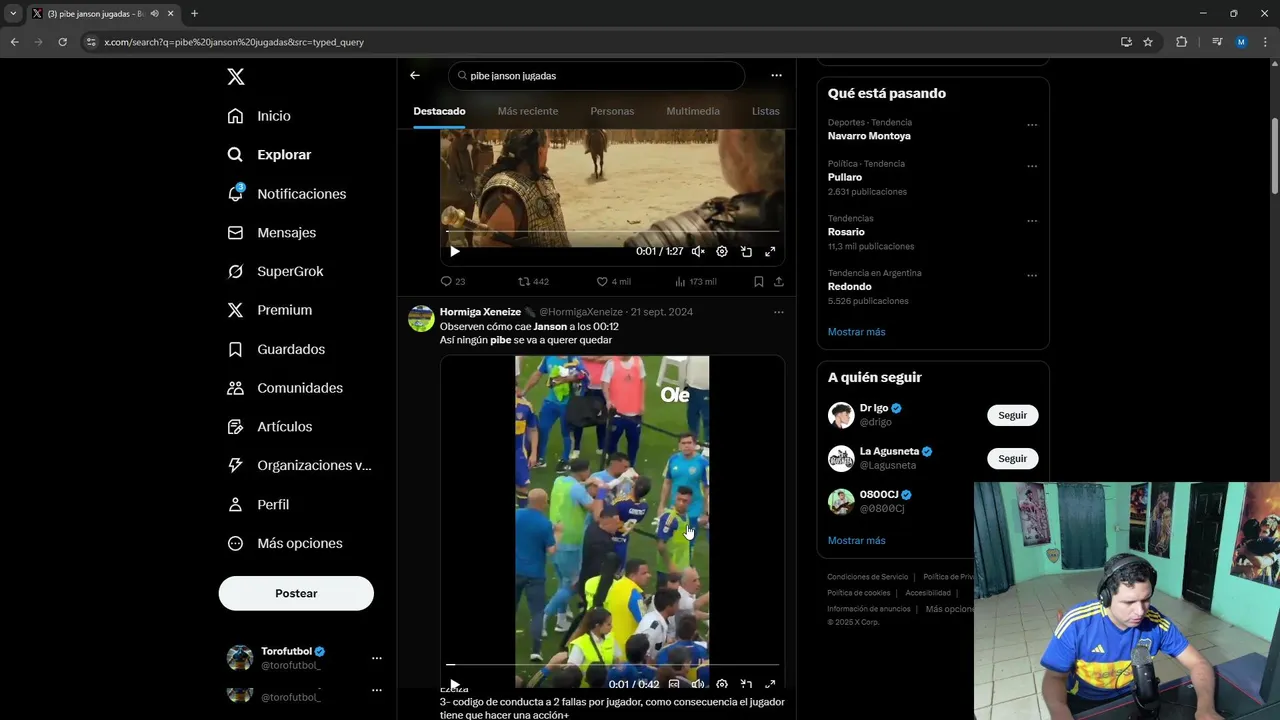Open Organizaciones verificadas in the sidebar
The width and height of the screenshot is (1280, 720).
coord(299,465)
